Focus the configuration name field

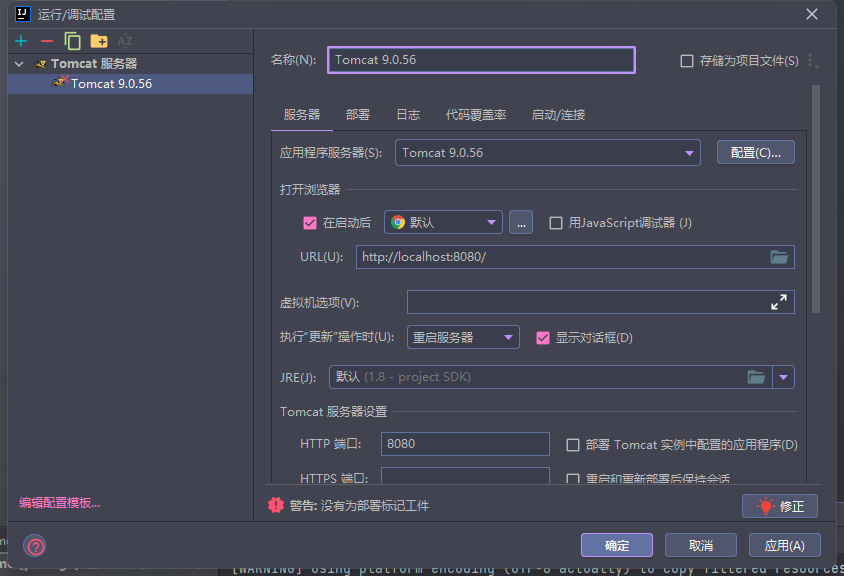coord(481,60)
